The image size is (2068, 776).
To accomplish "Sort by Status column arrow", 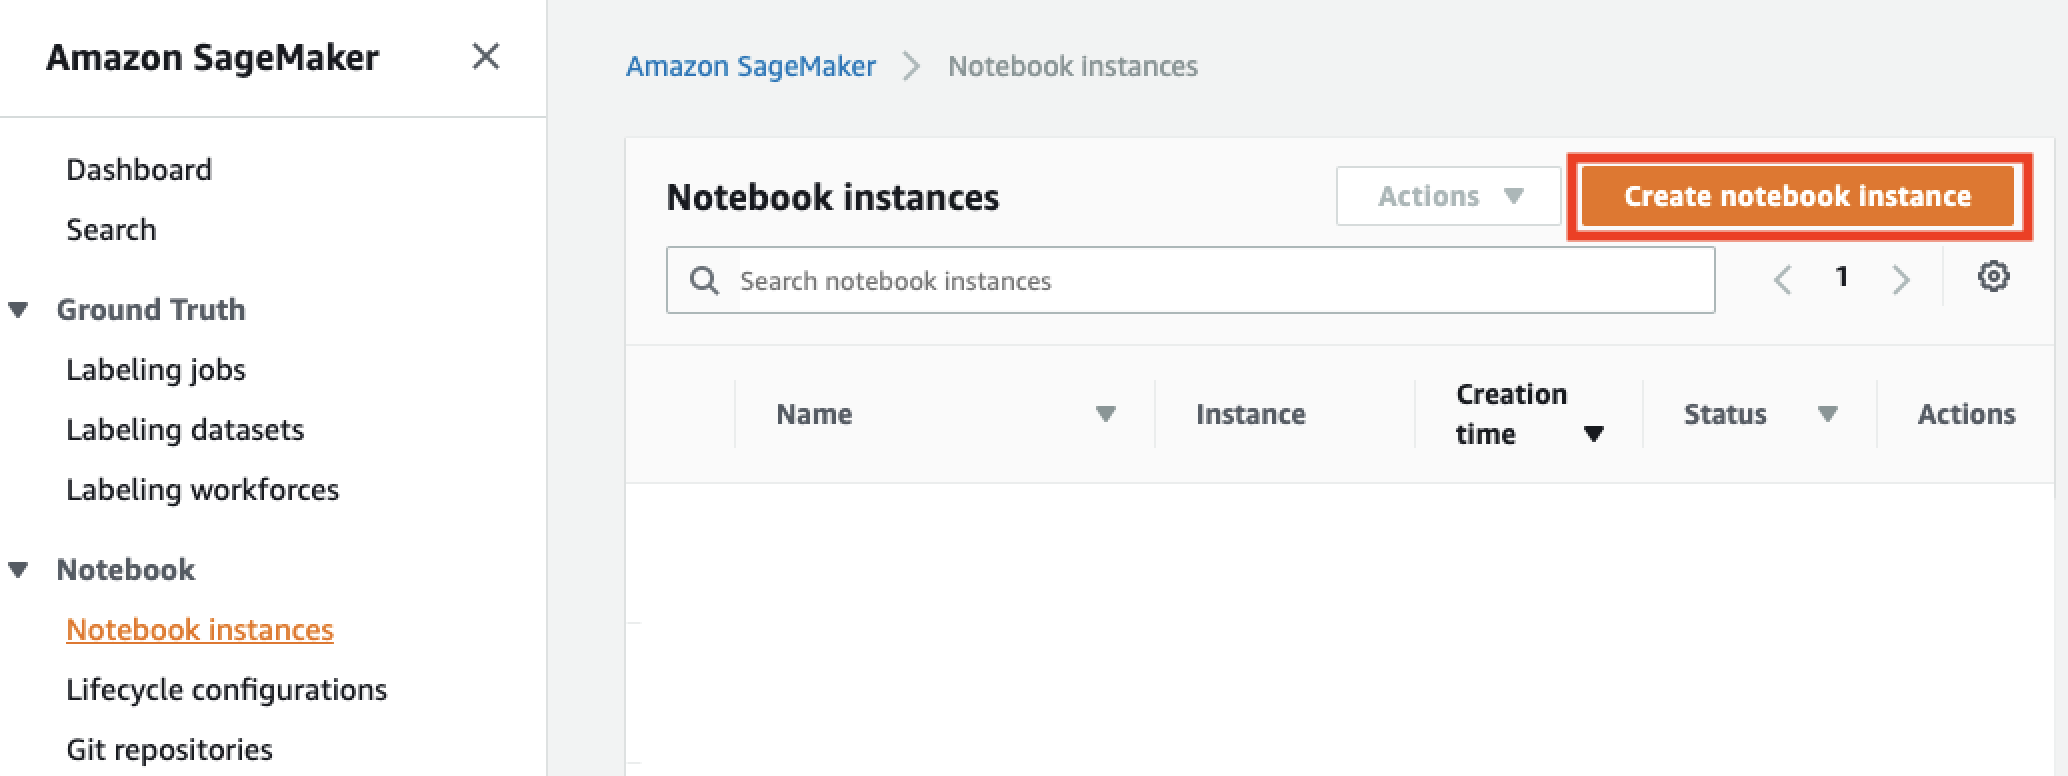I will pyautogui.click(x=1827, y=414).
